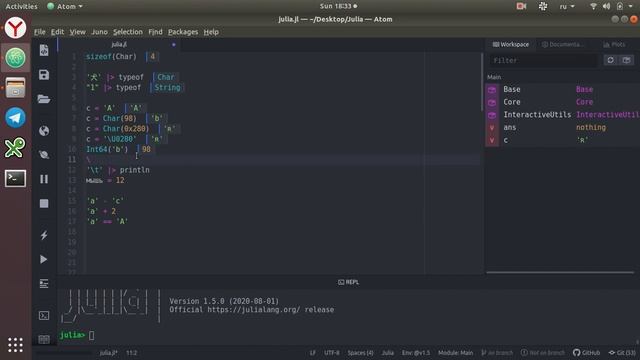The width and height of the screenshot is (640, 360).
Task: Click the variable icon beside ans
Action: (x=492, y=127)
